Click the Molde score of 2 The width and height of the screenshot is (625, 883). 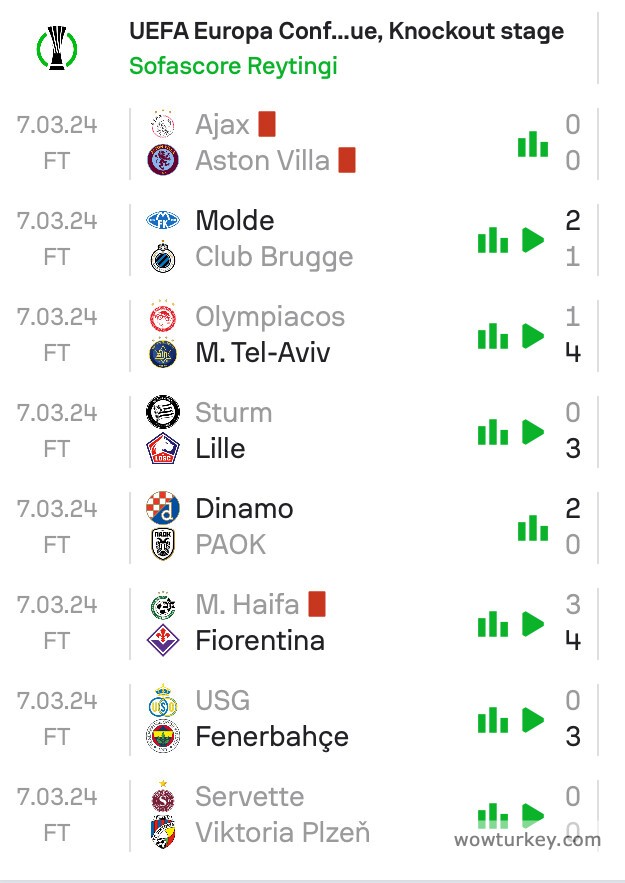572,220
